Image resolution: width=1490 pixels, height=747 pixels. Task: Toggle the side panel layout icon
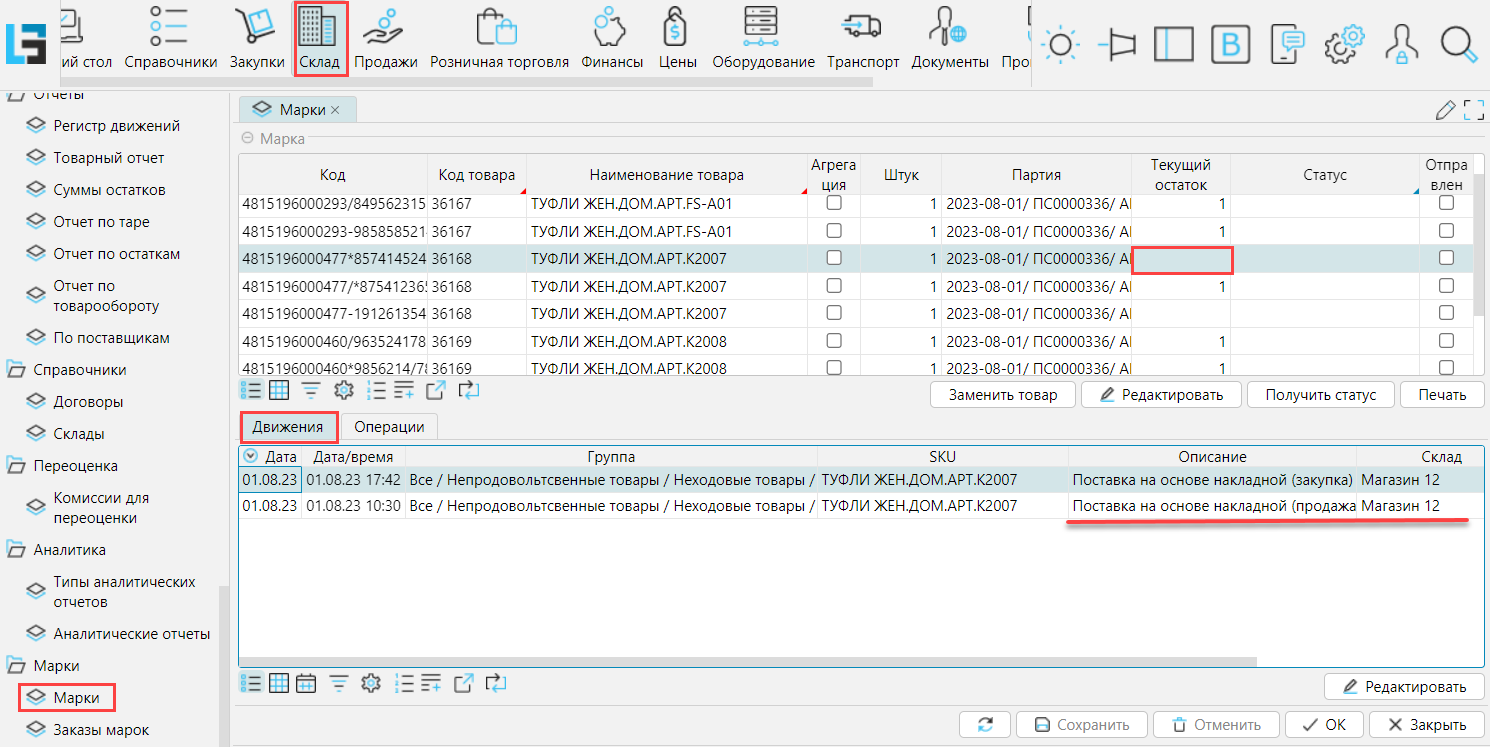tap(1174, 44)
